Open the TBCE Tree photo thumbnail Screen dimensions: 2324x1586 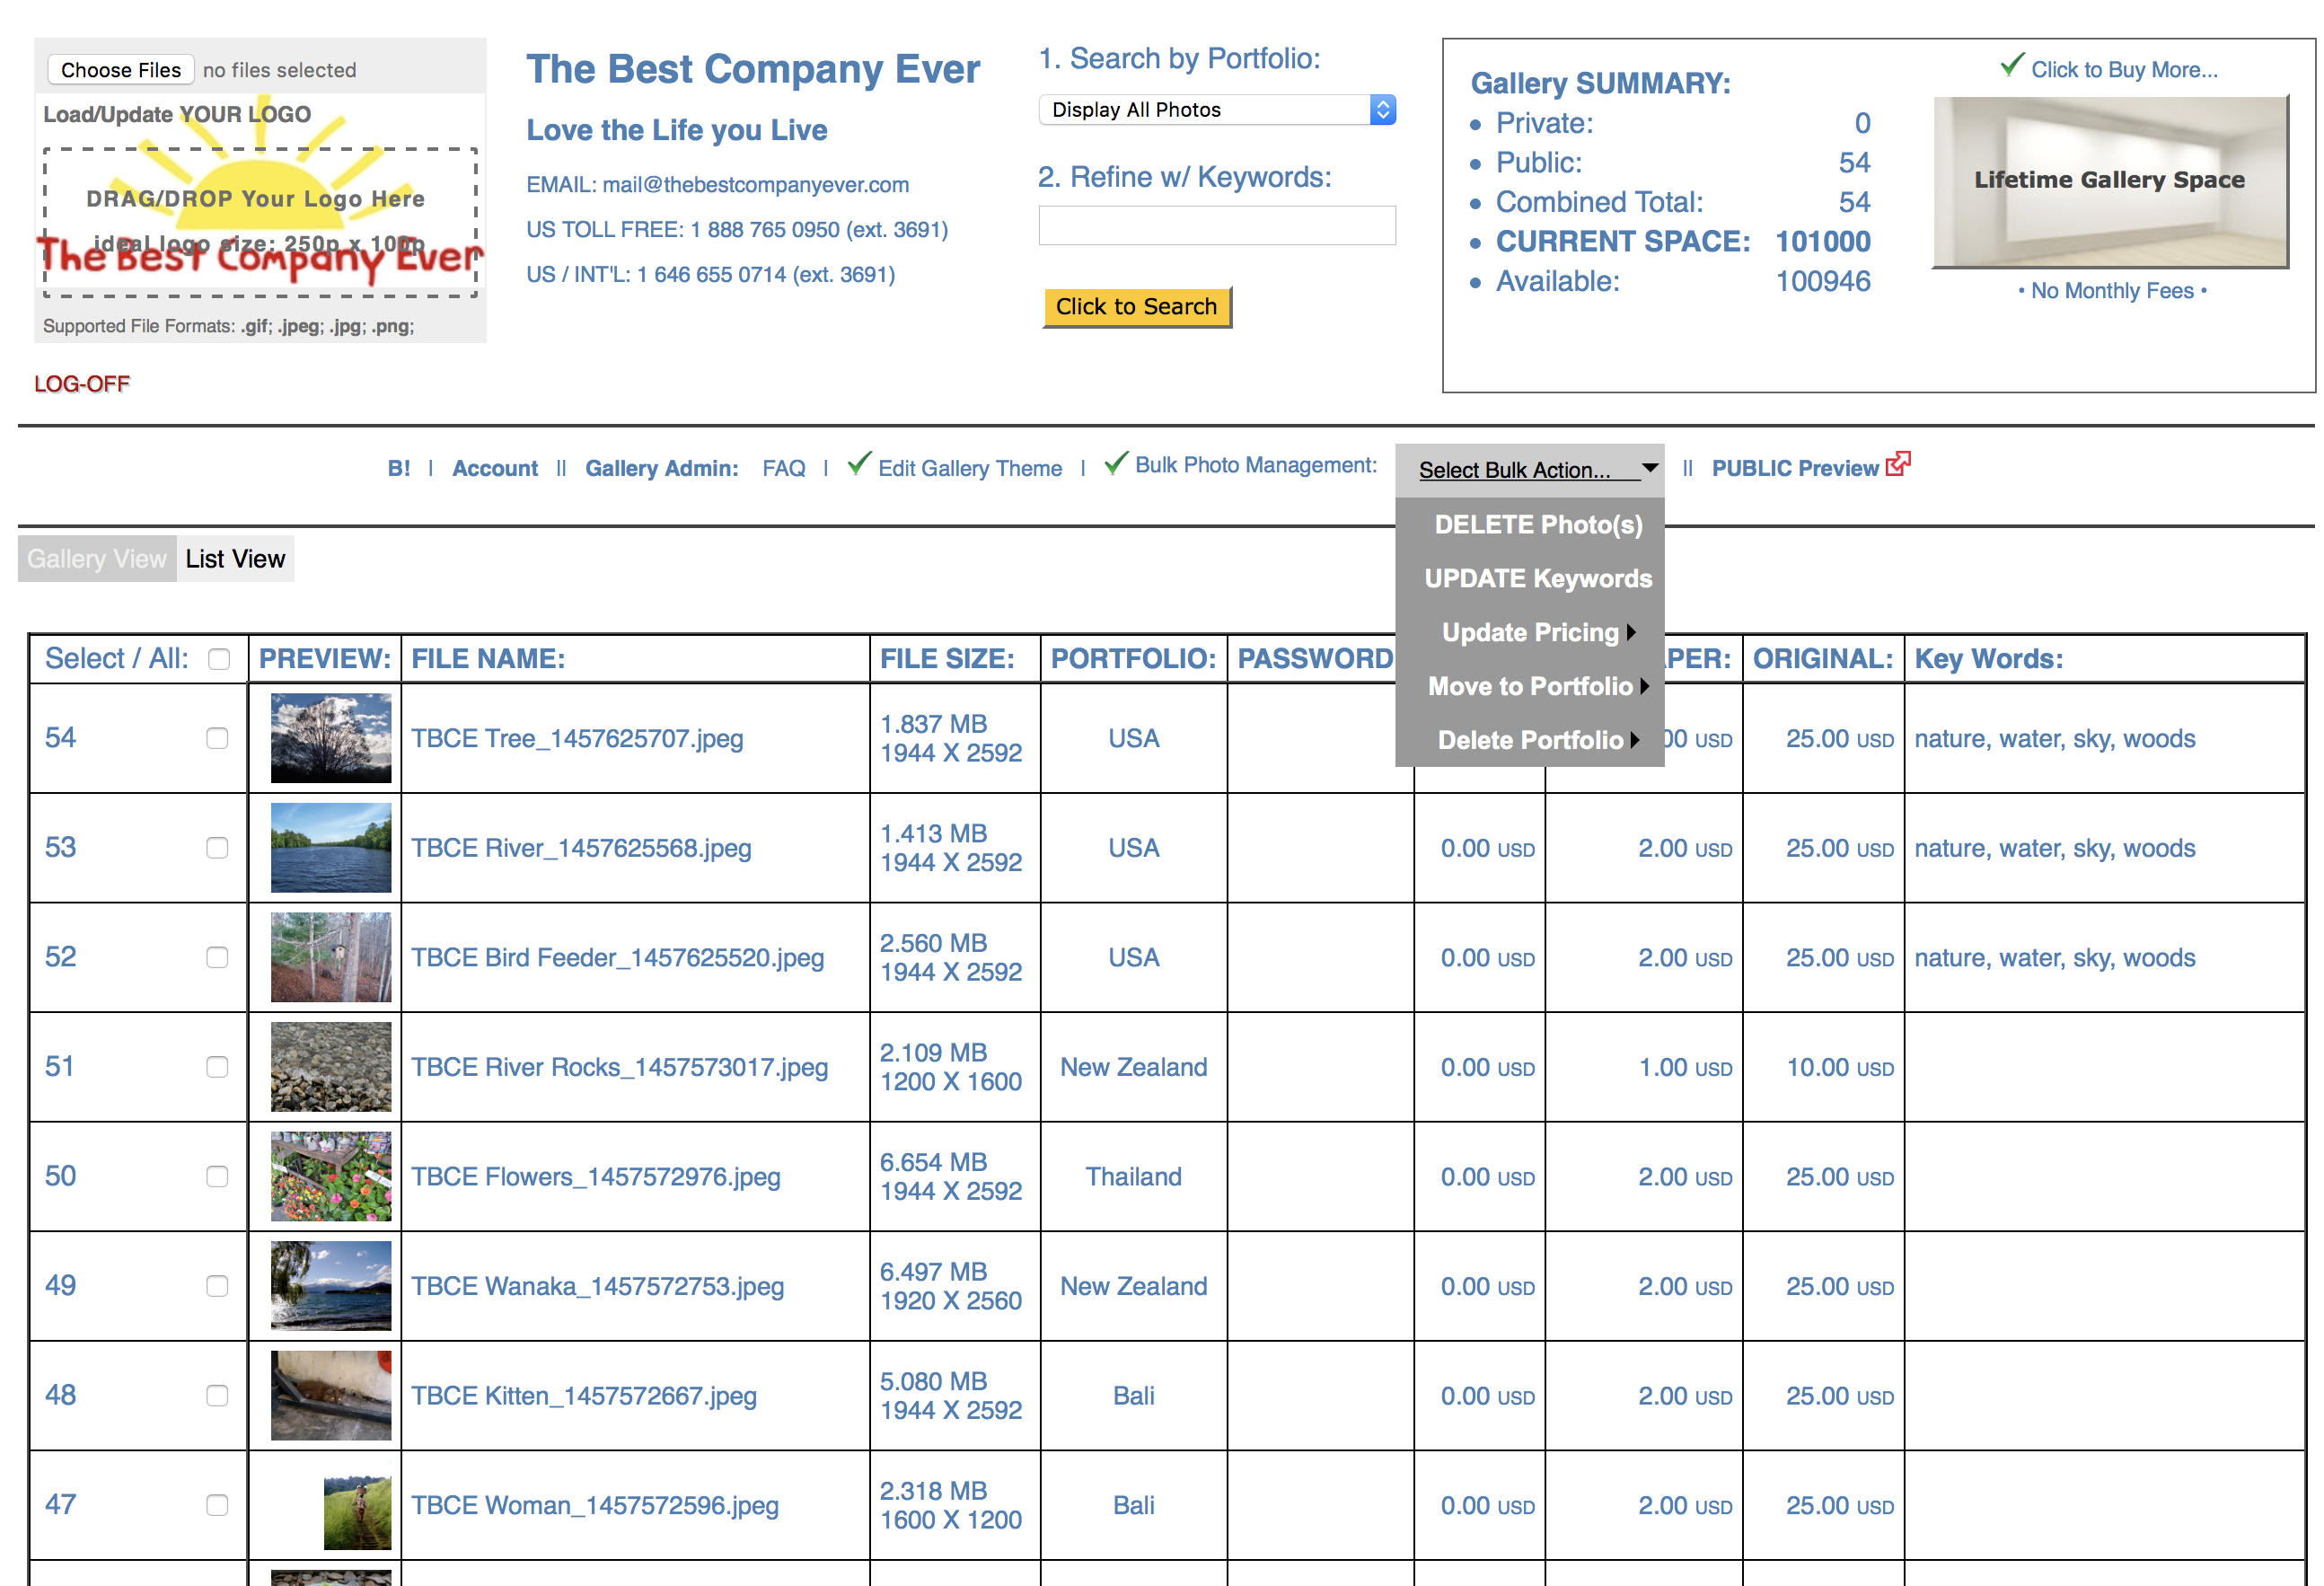tap(331, 738)
